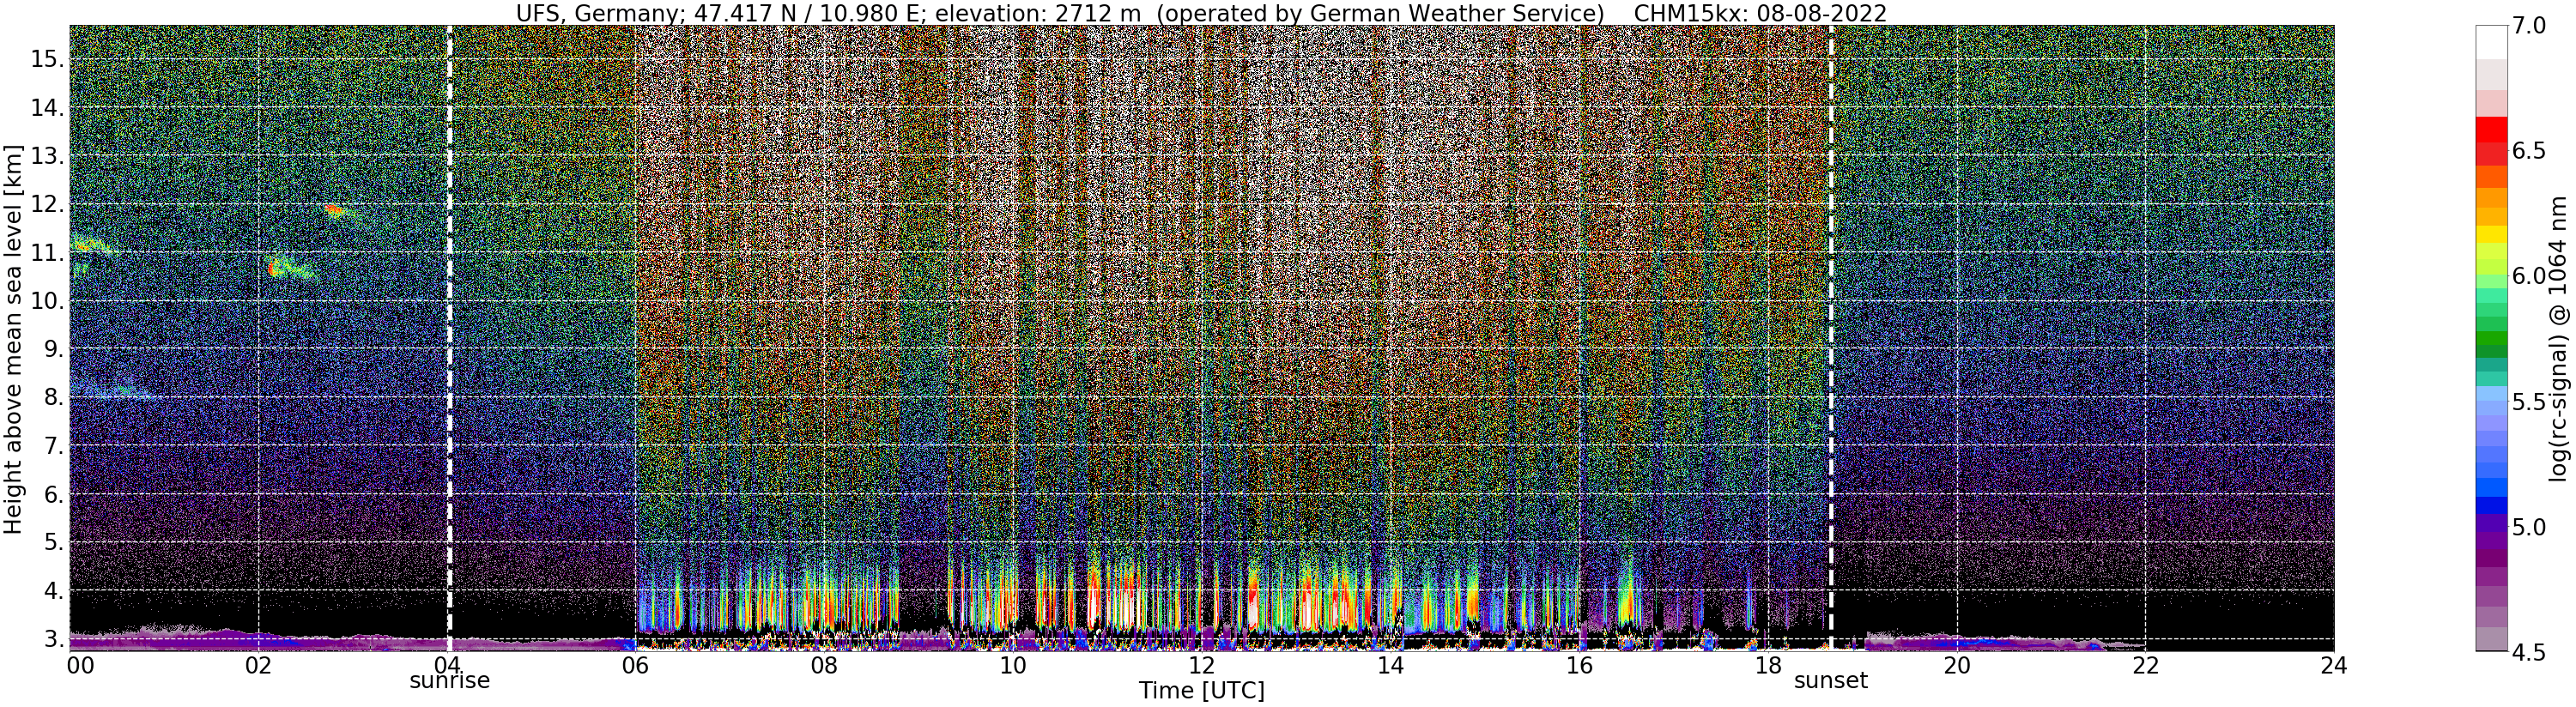Click the white top band of the colorbar
Viewport: 2576px width, 707px height.
[2490, 42]
